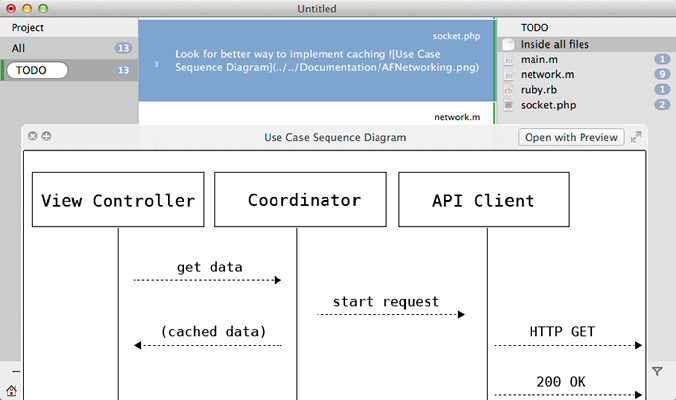
Task: Click the fullscreen expand arrows in preview
Action: click(x=636, y=137)
